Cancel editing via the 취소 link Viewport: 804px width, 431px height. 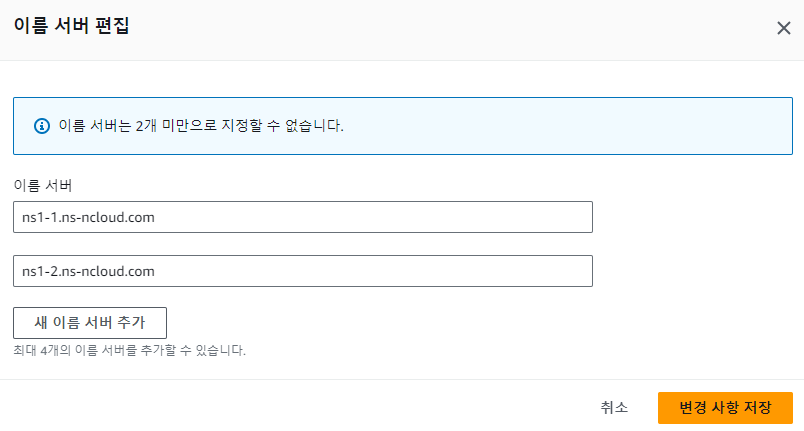(x=614, y=407)
